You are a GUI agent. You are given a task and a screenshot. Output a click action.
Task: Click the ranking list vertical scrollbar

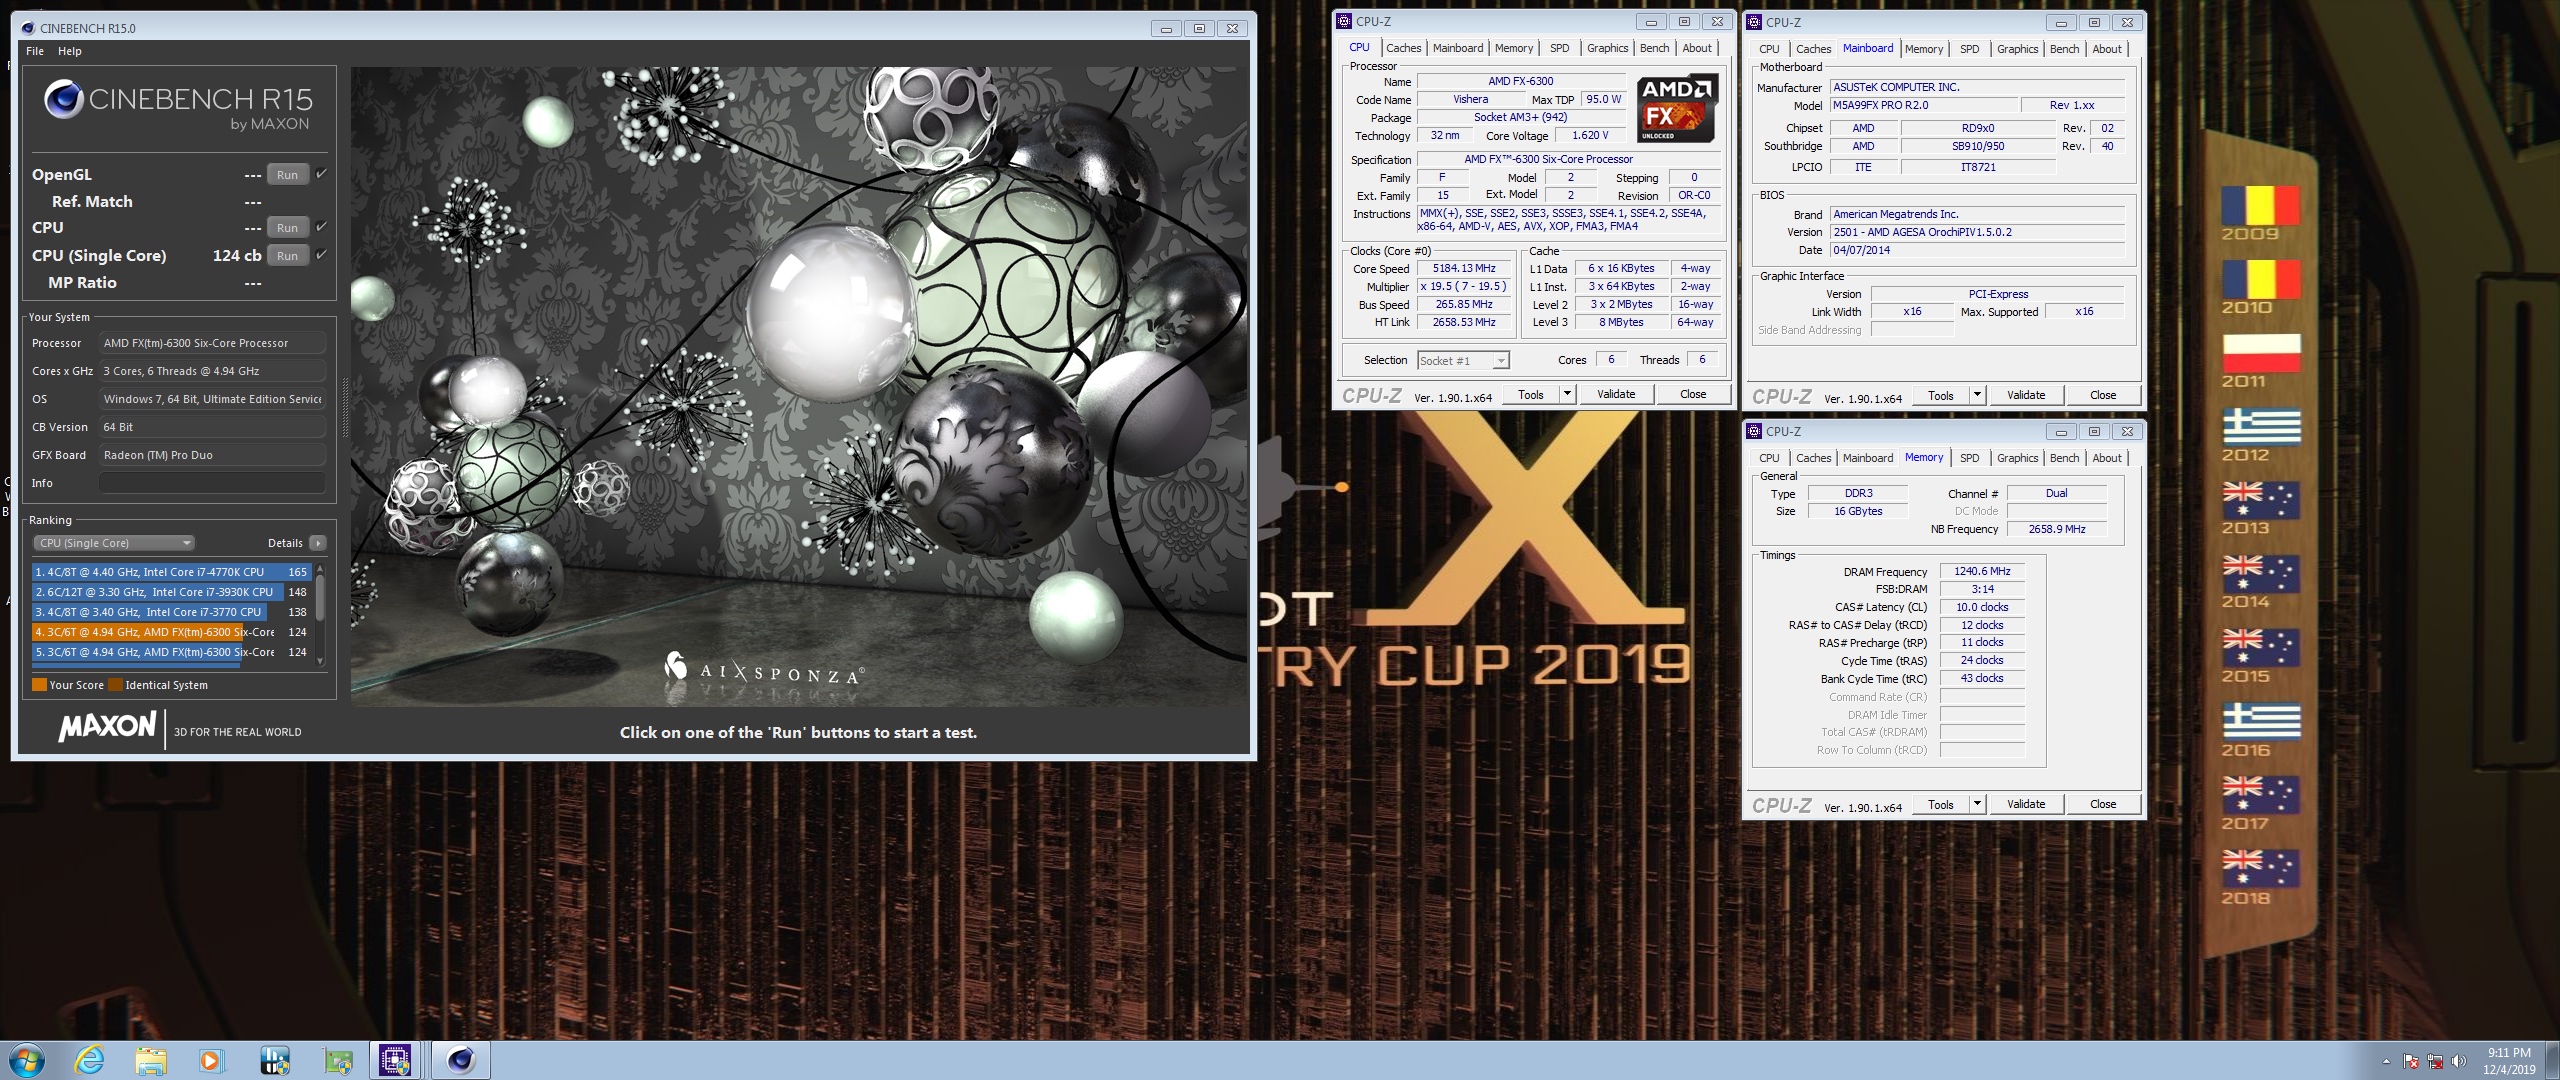tap(320, 613)
